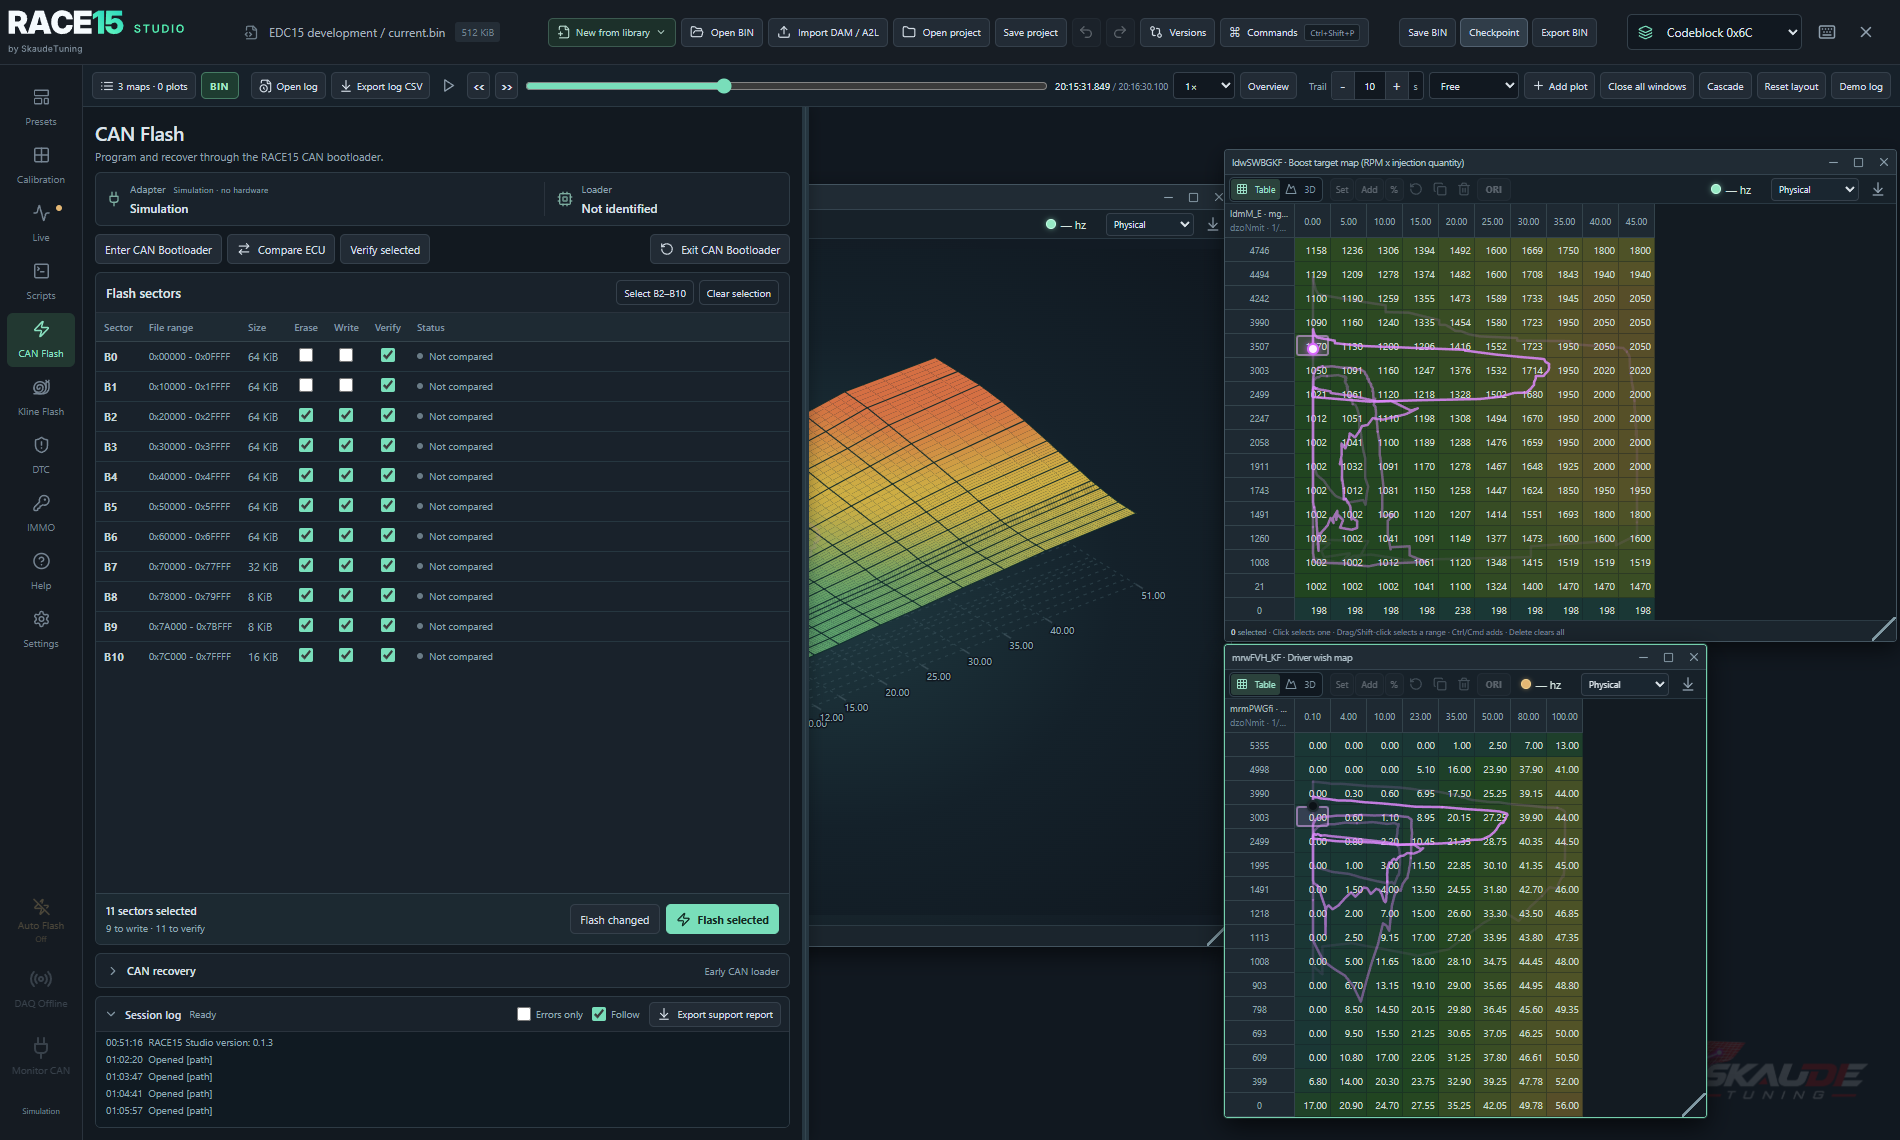Copy icon in Boost target map toolbar
Image resolution: width=1900 pixels, height=1140 pixels.
click(x=1440, y=189)
